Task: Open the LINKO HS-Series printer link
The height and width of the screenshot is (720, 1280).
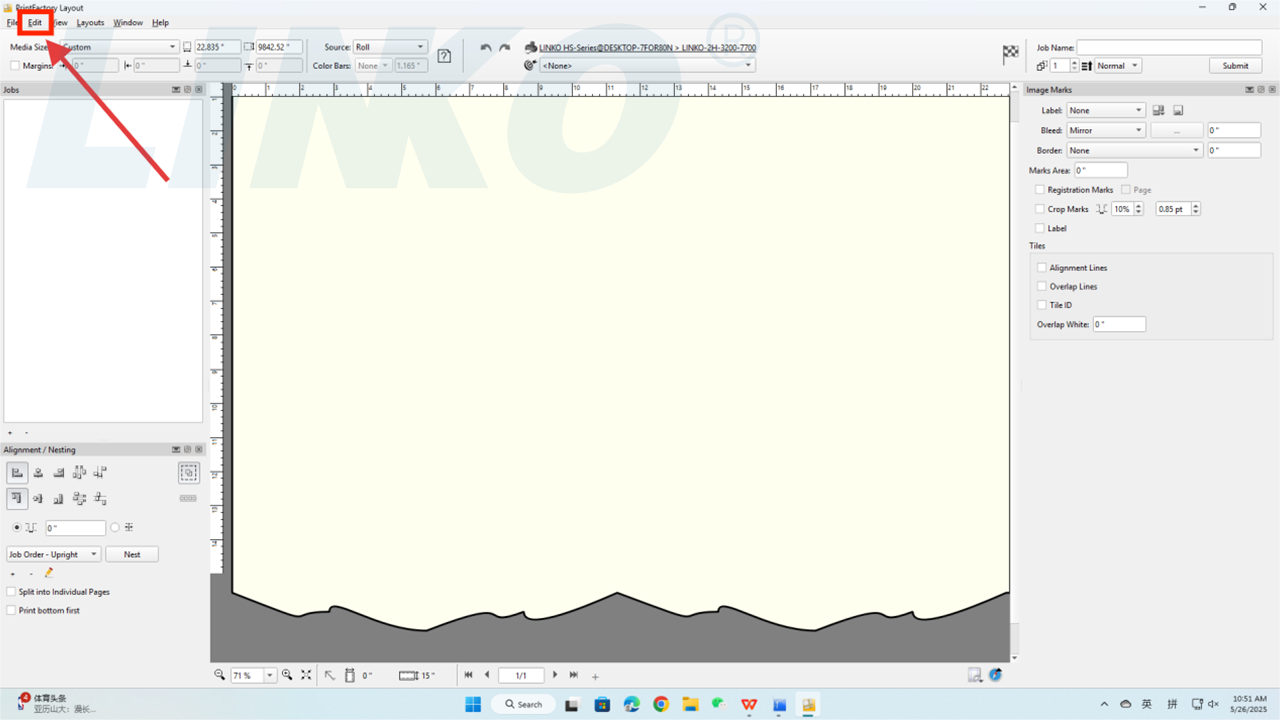Action: [x=647, y=47]
